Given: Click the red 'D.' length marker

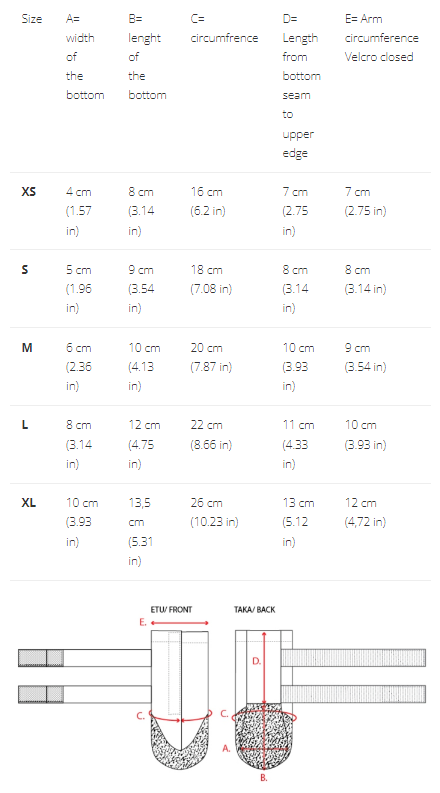Looking at the screenshot, I should click(x=256, y=661).
